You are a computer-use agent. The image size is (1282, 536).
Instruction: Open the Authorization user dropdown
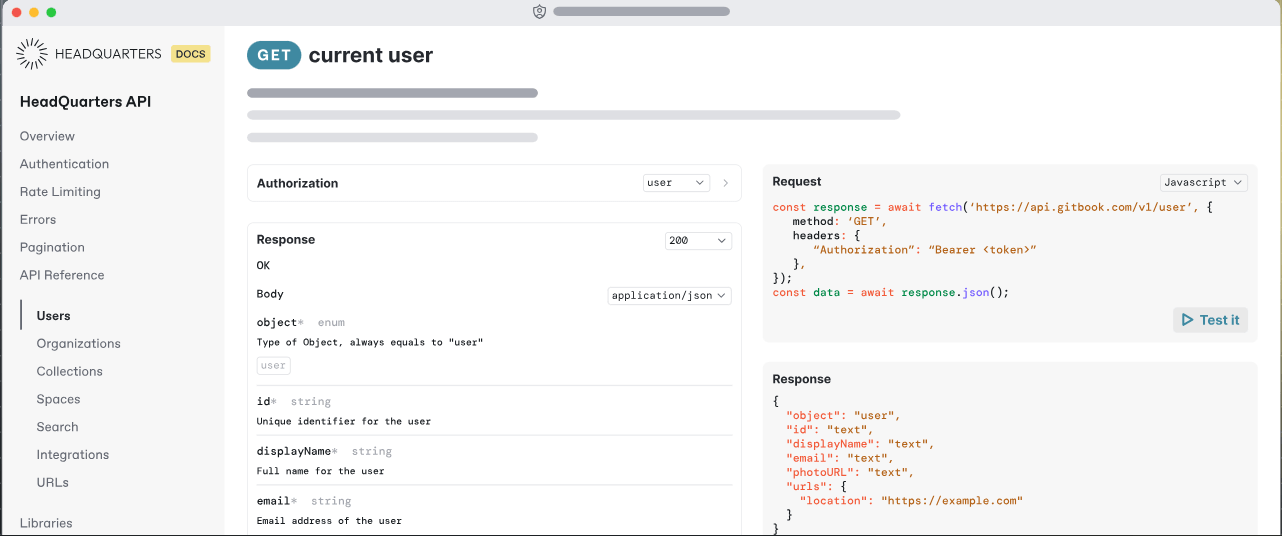point(676,183)
